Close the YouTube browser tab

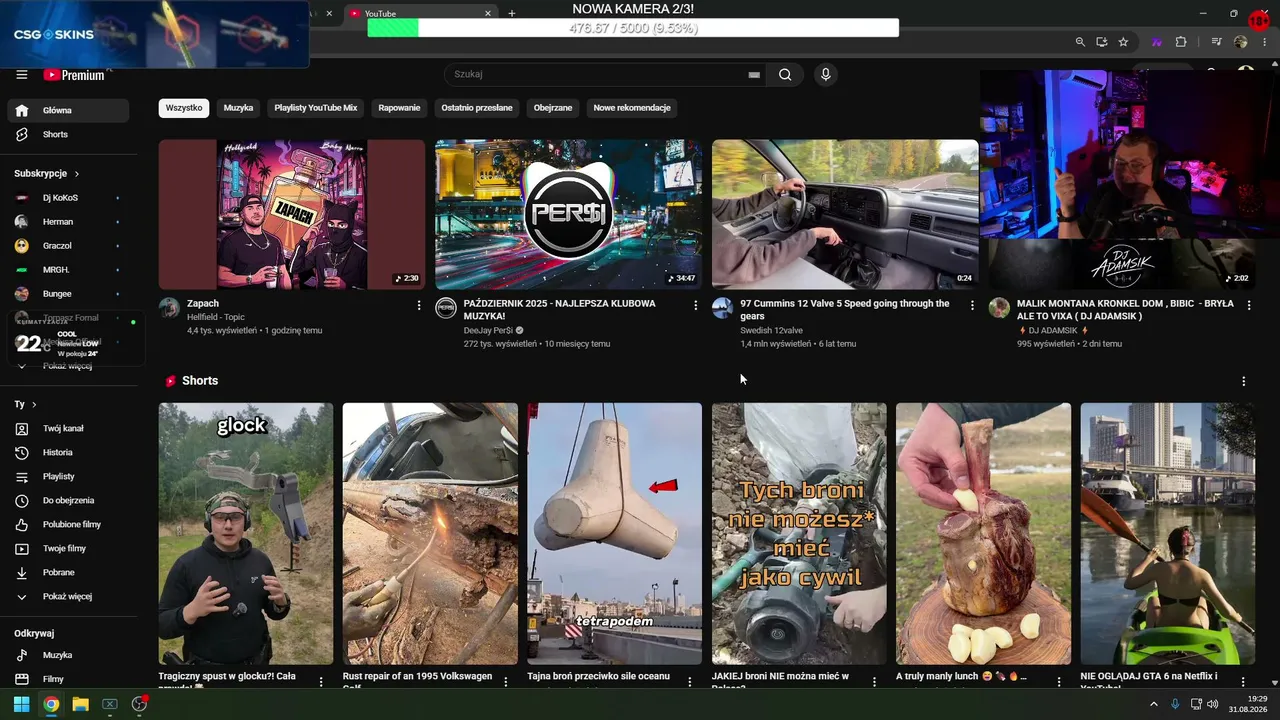488,14
